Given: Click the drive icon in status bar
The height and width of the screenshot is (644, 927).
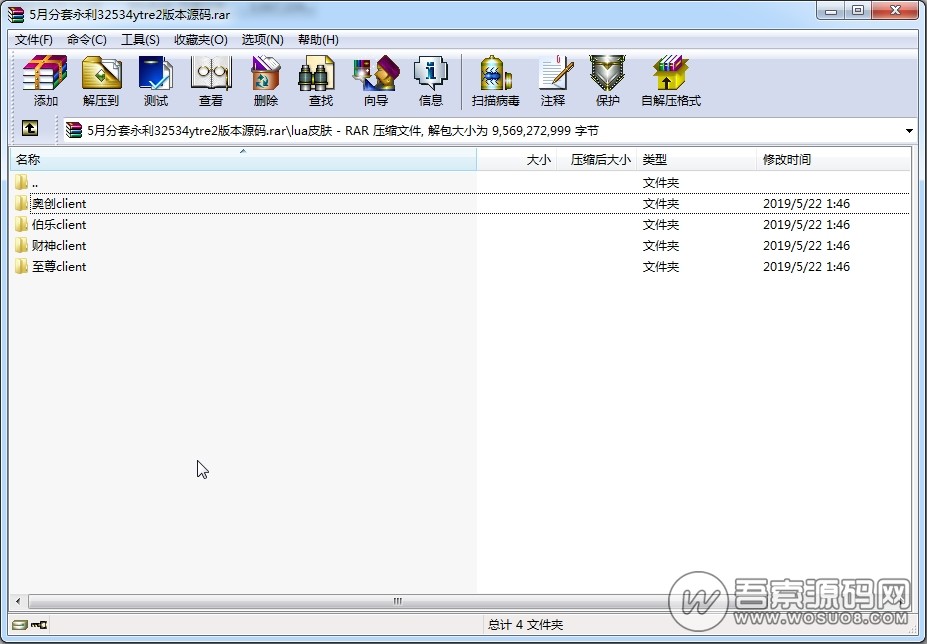Looking at the screenshot, I should pos(20,624).
